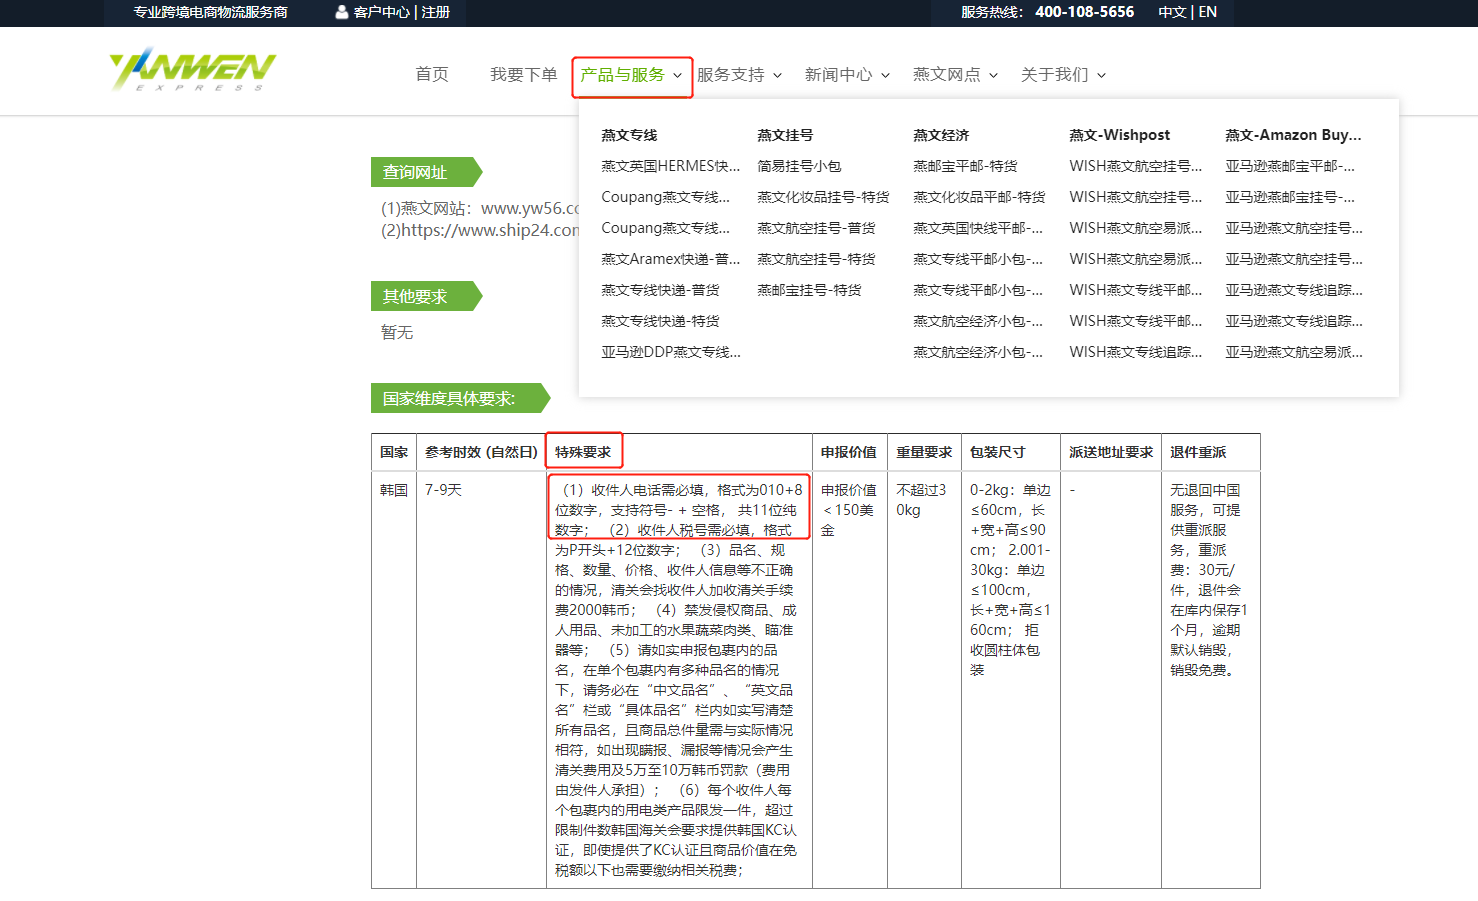Open 燕文化妆品平邮-特货 product link
Image resolution: width=1478 pixels, height=901 pixels.
(x=979, y=197)
